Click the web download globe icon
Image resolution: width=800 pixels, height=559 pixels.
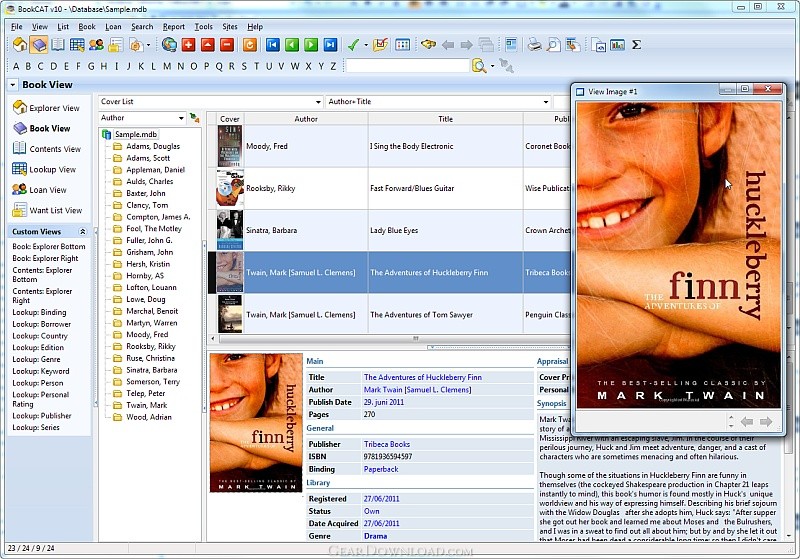169,45
